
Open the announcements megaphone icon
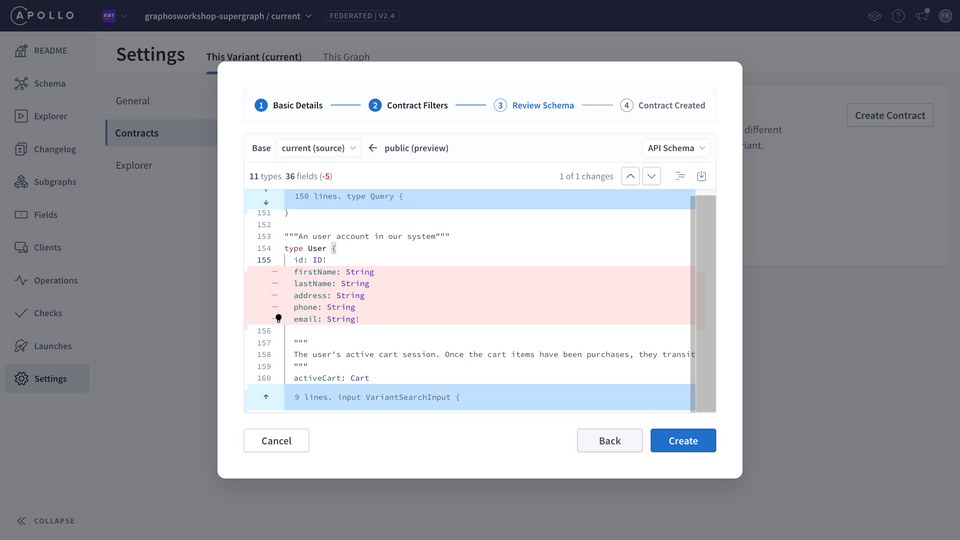(x=921, y=16)
